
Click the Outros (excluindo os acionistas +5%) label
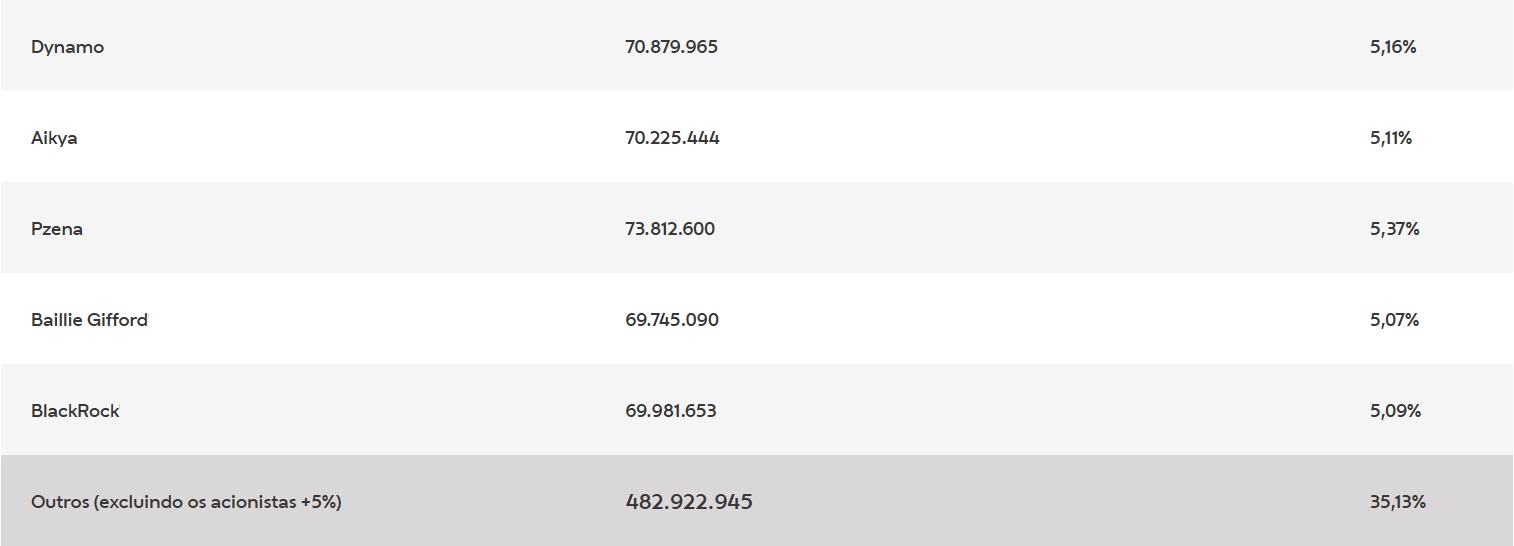186,502
